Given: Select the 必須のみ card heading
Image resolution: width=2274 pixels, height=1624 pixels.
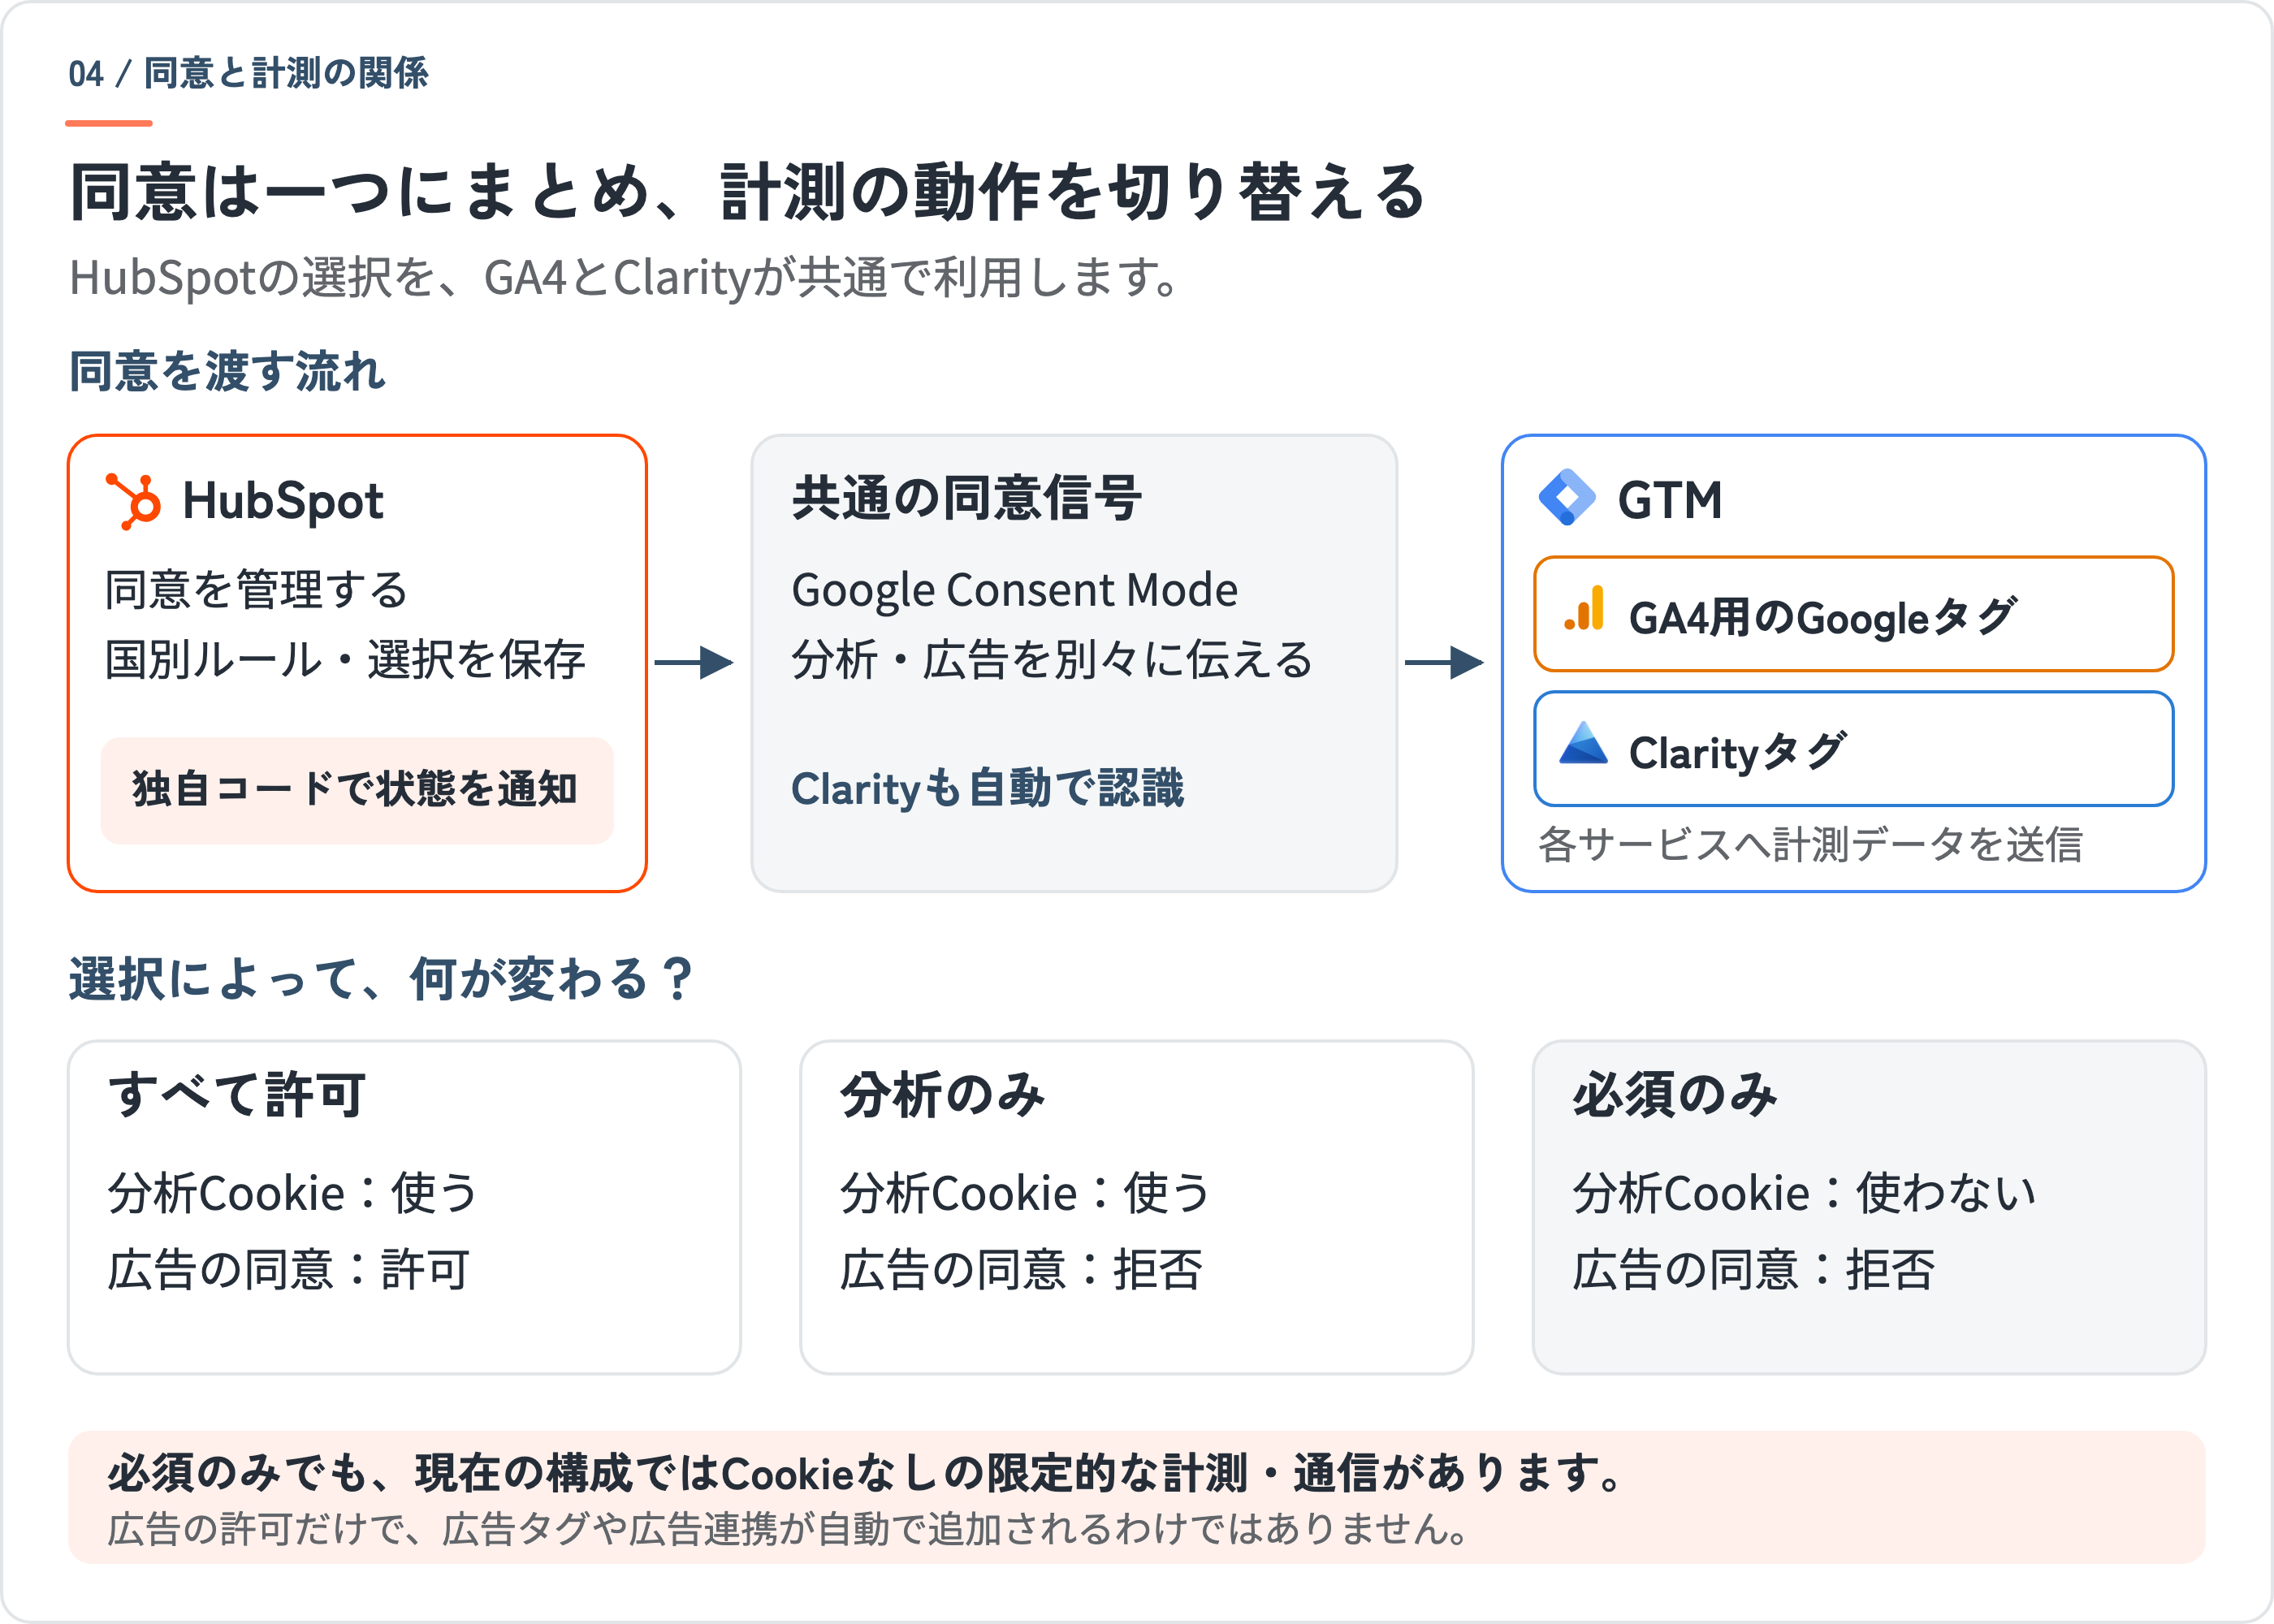Looking at the screenshot, I should [x=1675, y=1094].
